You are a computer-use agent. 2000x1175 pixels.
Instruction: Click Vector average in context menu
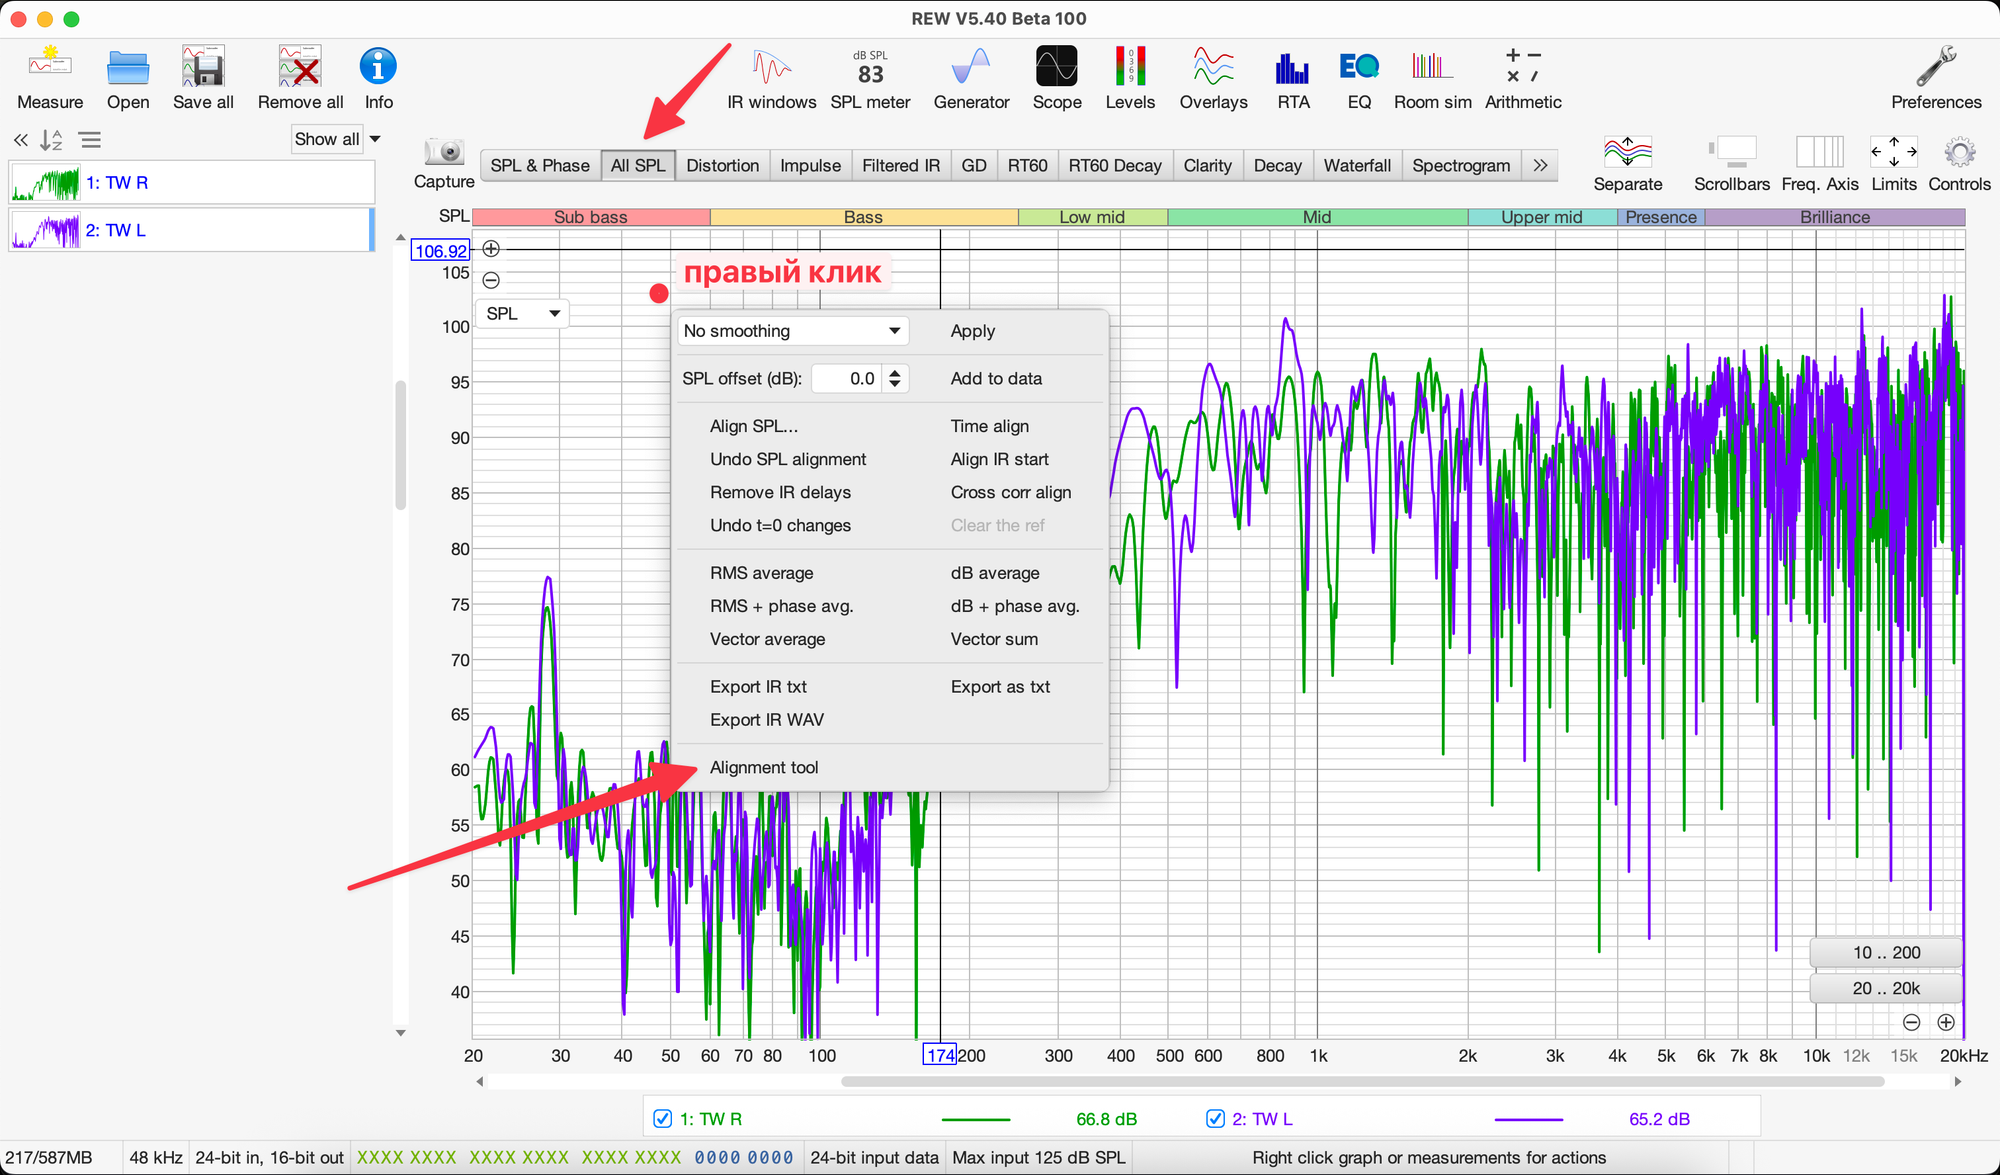pyautogui.click(x=767, y=639)
